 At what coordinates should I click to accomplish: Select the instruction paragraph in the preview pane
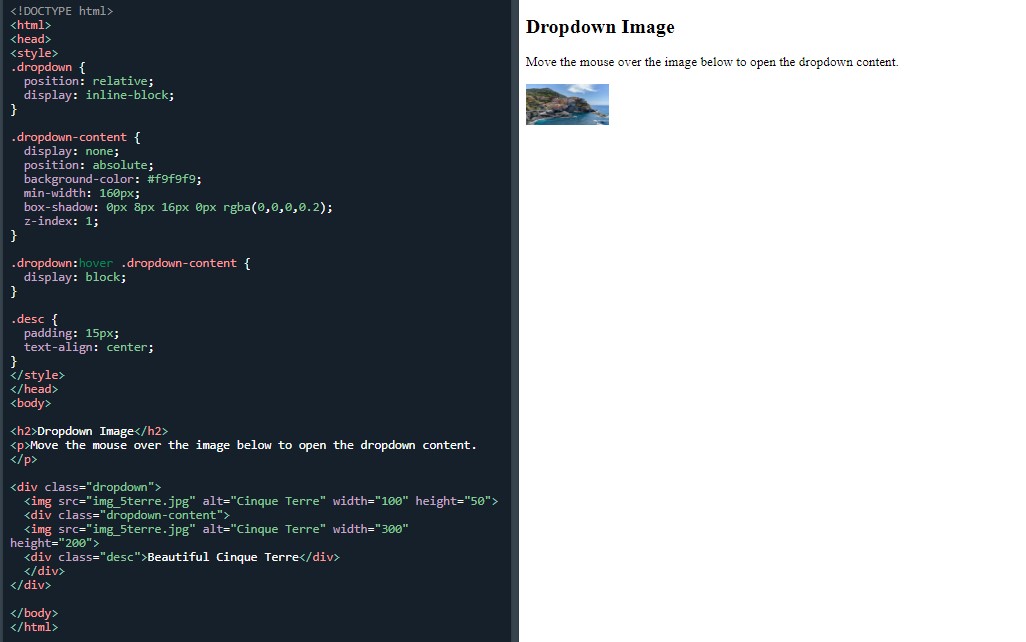[712, 61]
